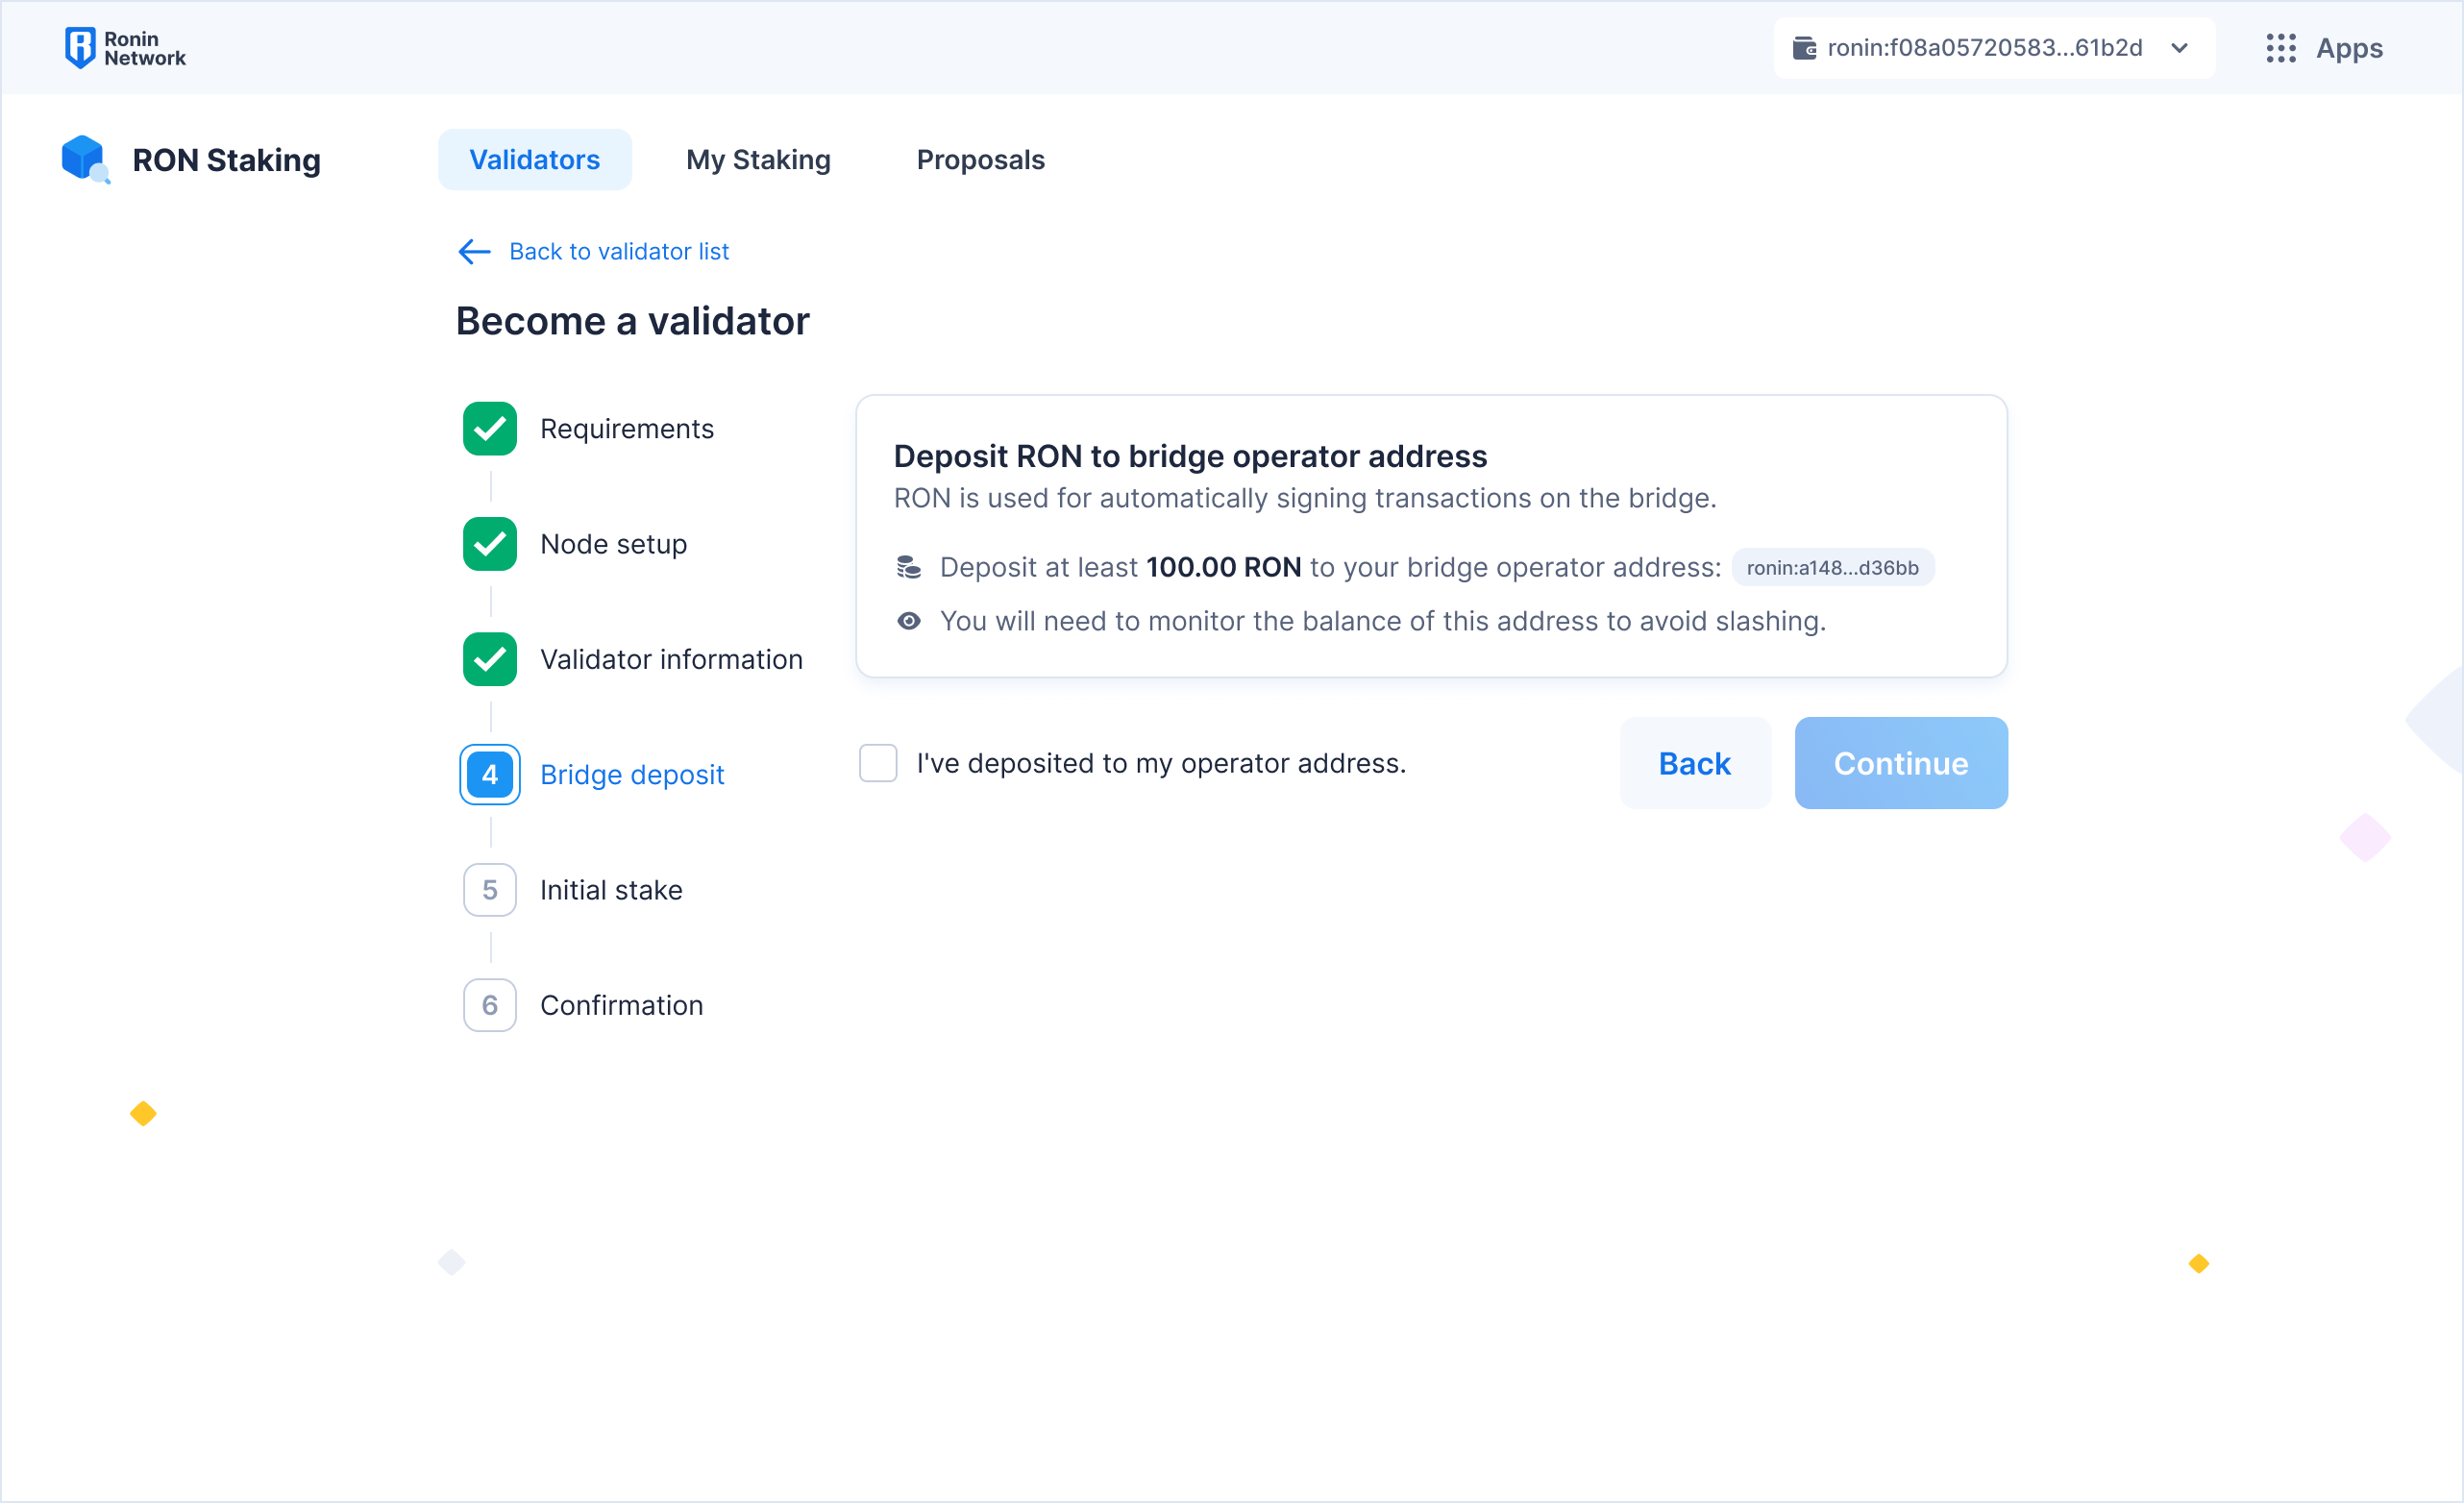Click the back arrow icon
Image resolution: width=2464 pixels, height=1503 pixels.
coord(474,252)
